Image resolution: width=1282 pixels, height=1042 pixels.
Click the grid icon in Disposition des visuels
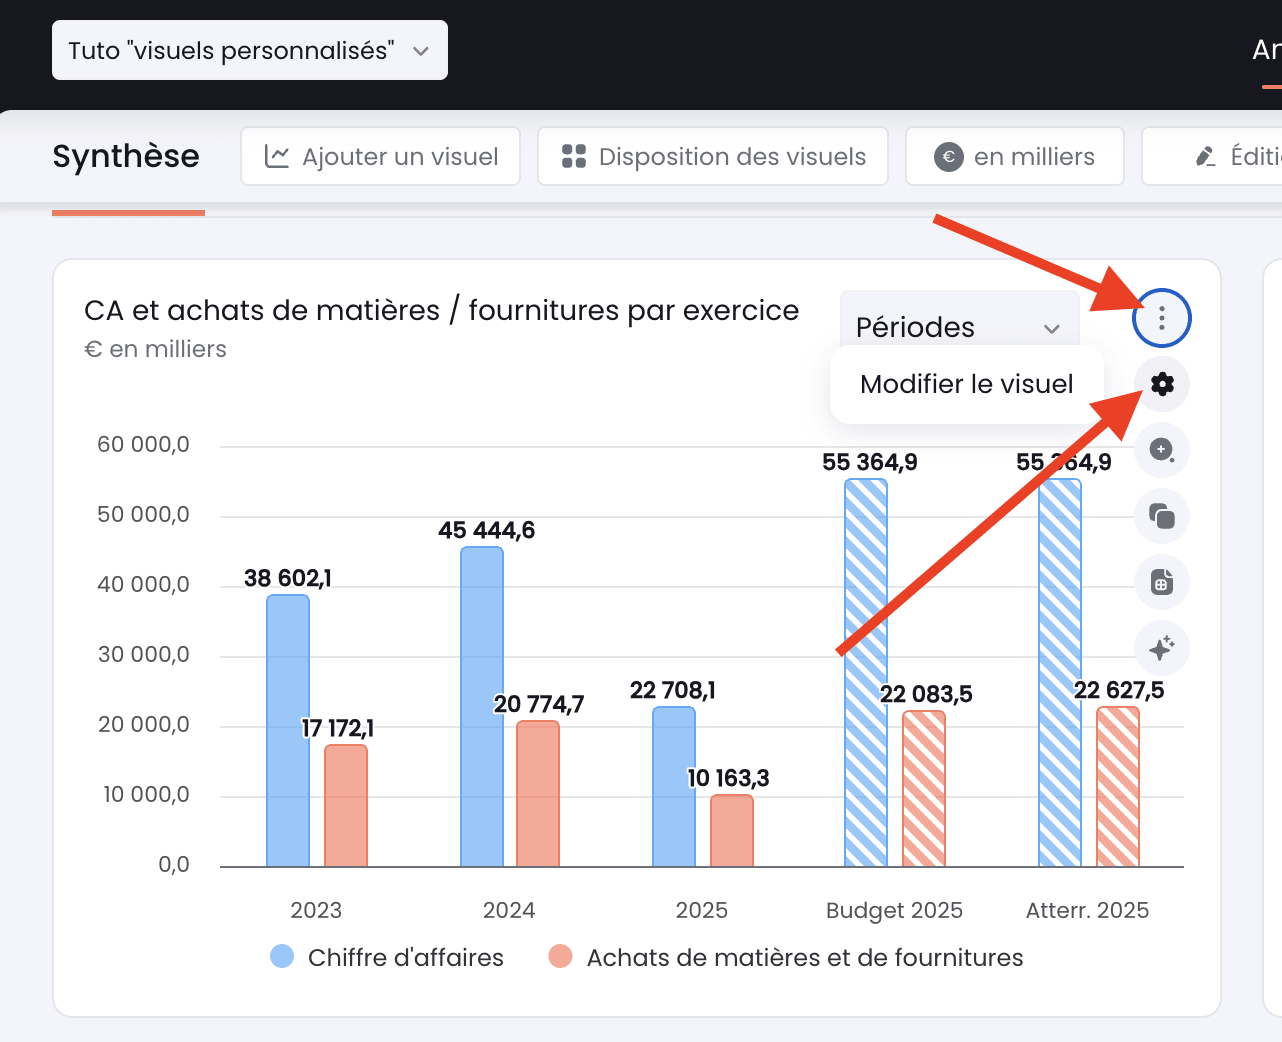[574, 156]
